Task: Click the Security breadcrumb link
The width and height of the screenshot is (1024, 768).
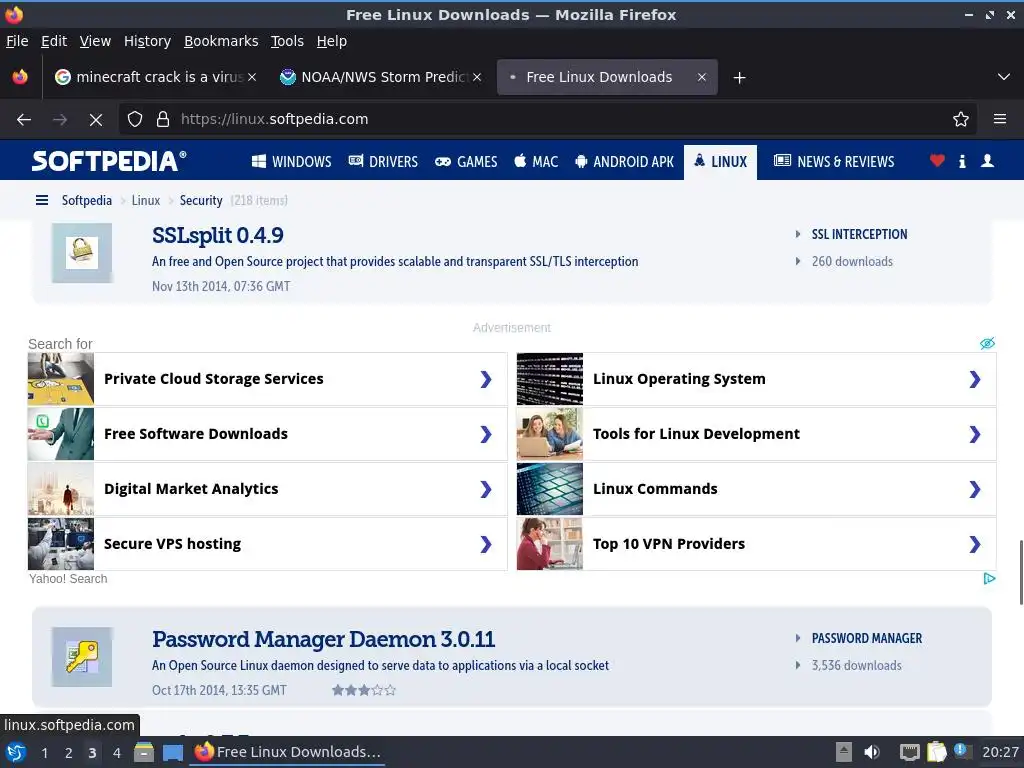Action: coord(200,200)
